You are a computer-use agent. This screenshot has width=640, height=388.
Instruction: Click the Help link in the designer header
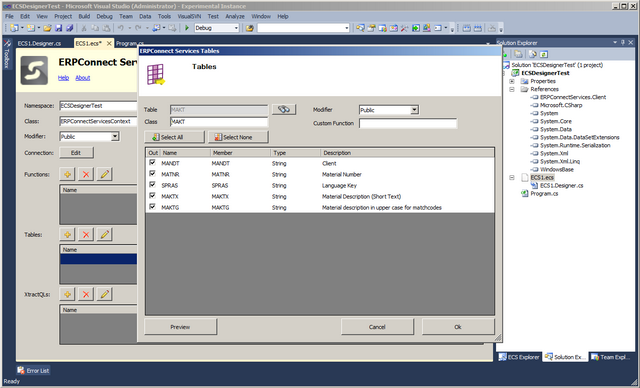(x=63, y=78)
